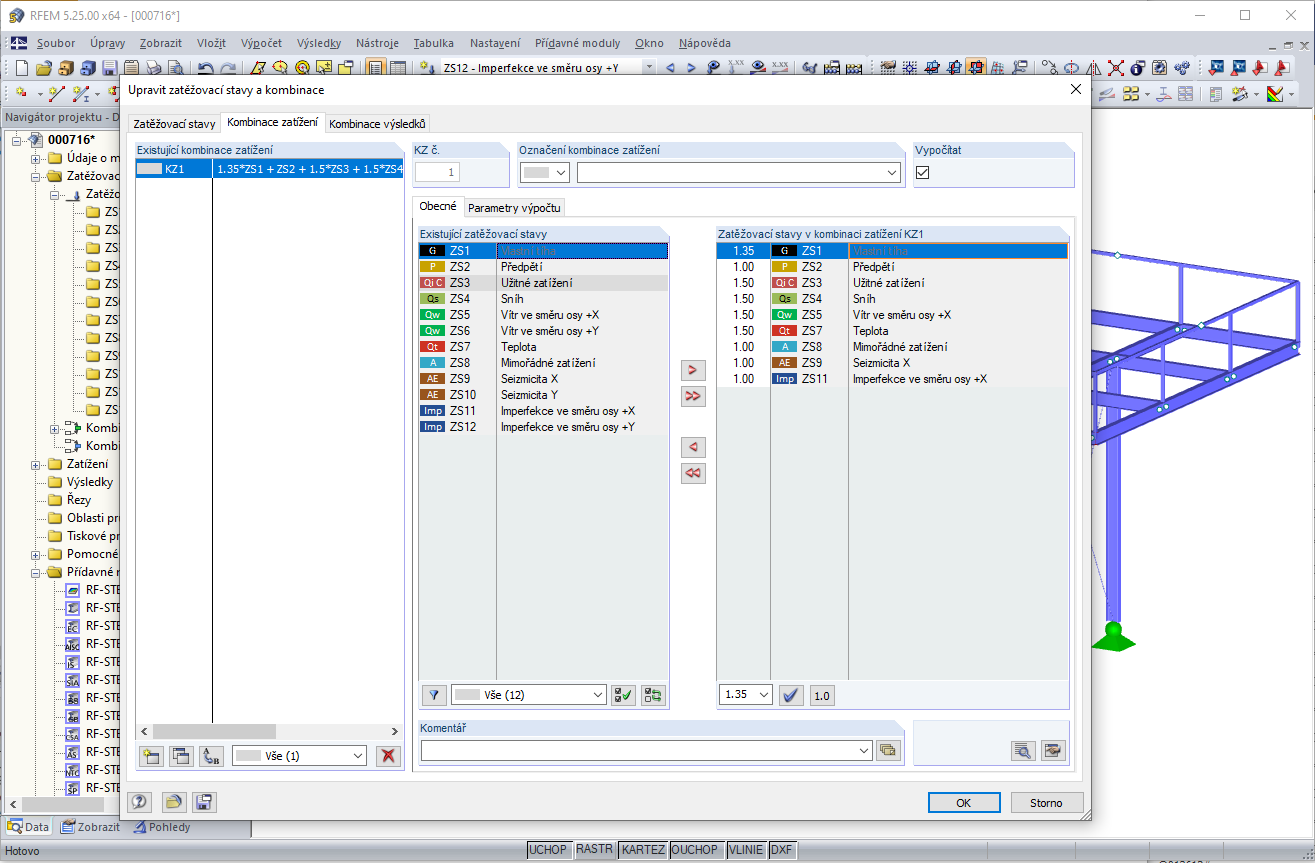Add all load cases to combination
This screenshot has height=863, width=1315.
692,396
